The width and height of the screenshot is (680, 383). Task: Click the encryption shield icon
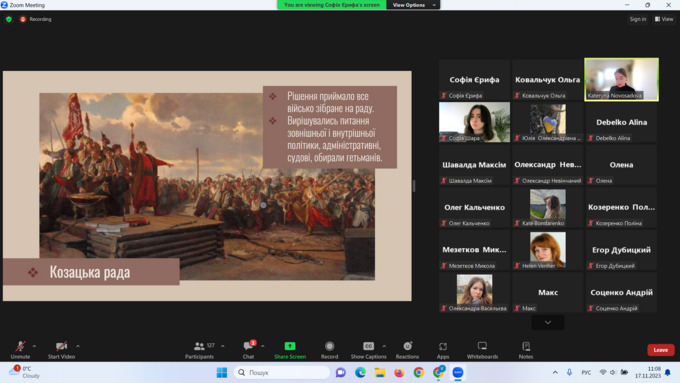9,19
